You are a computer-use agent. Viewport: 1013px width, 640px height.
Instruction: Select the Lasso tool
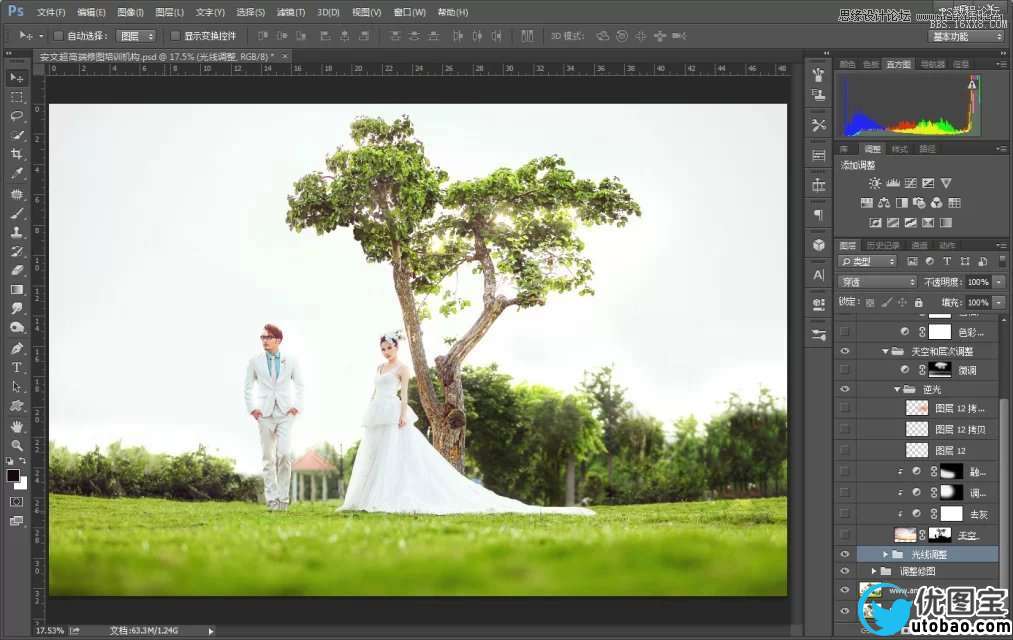pyautogui.click(x=17, y=116)
